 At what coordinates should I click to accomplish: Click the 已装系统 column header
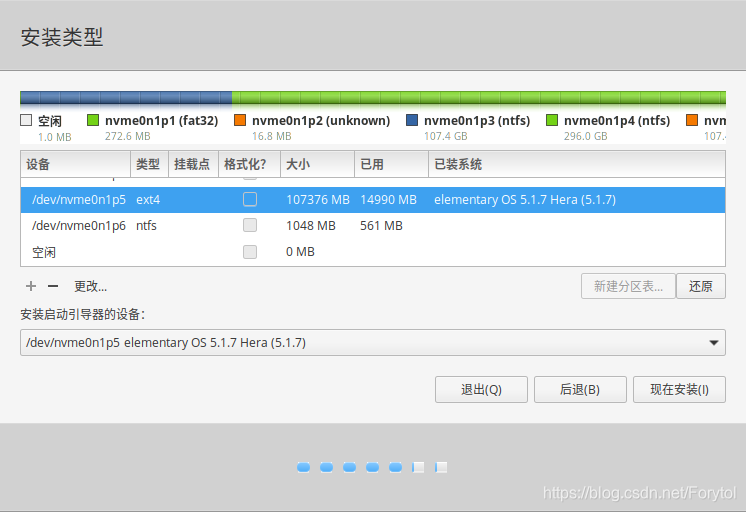coord(577,164)
